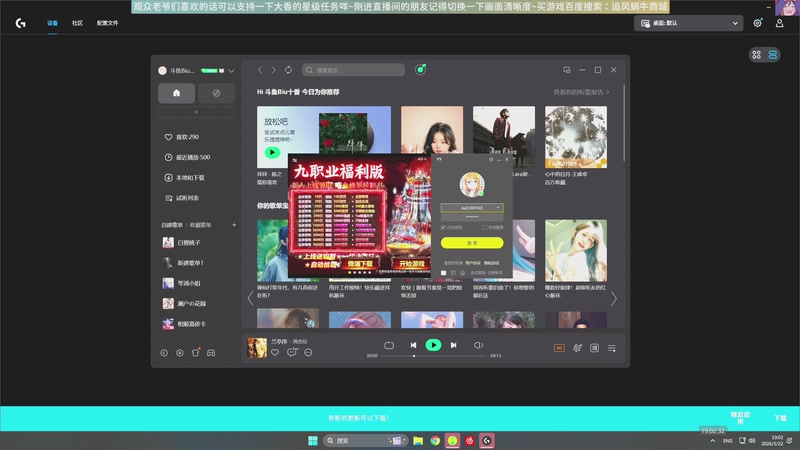Like the current song with heart icon

tap(275, 352)
